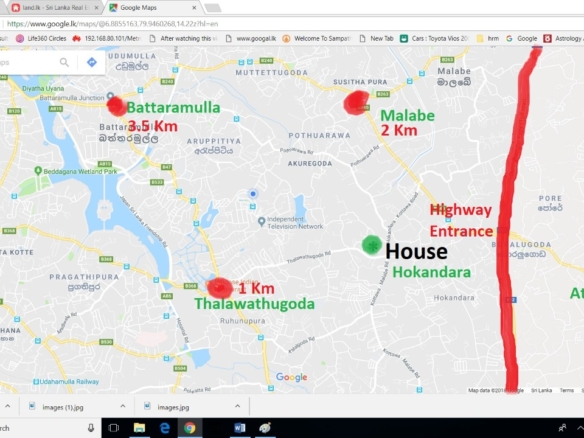Click the Independent Television Network pin
The height and width of the screenshot is (438, 584).
261,222
